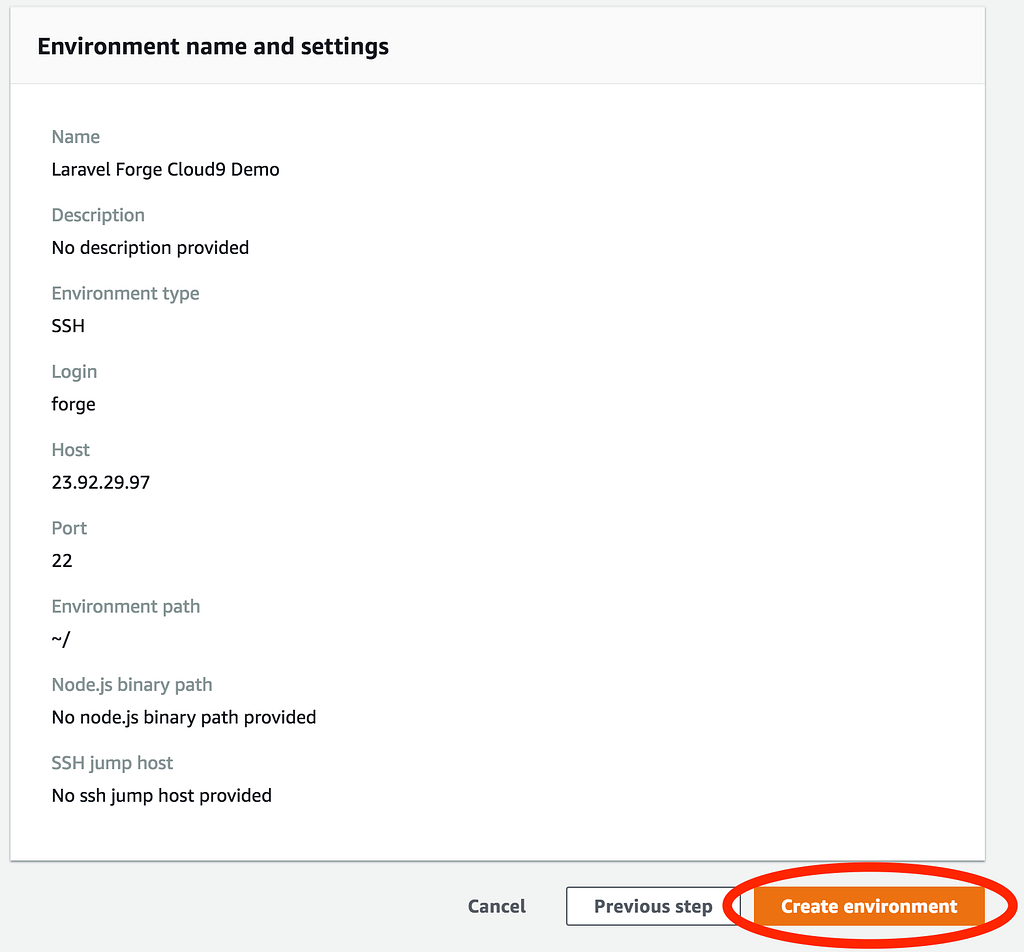Click the Login field label
This screenshot has width=1024, height=952.
tap(74, 371)
